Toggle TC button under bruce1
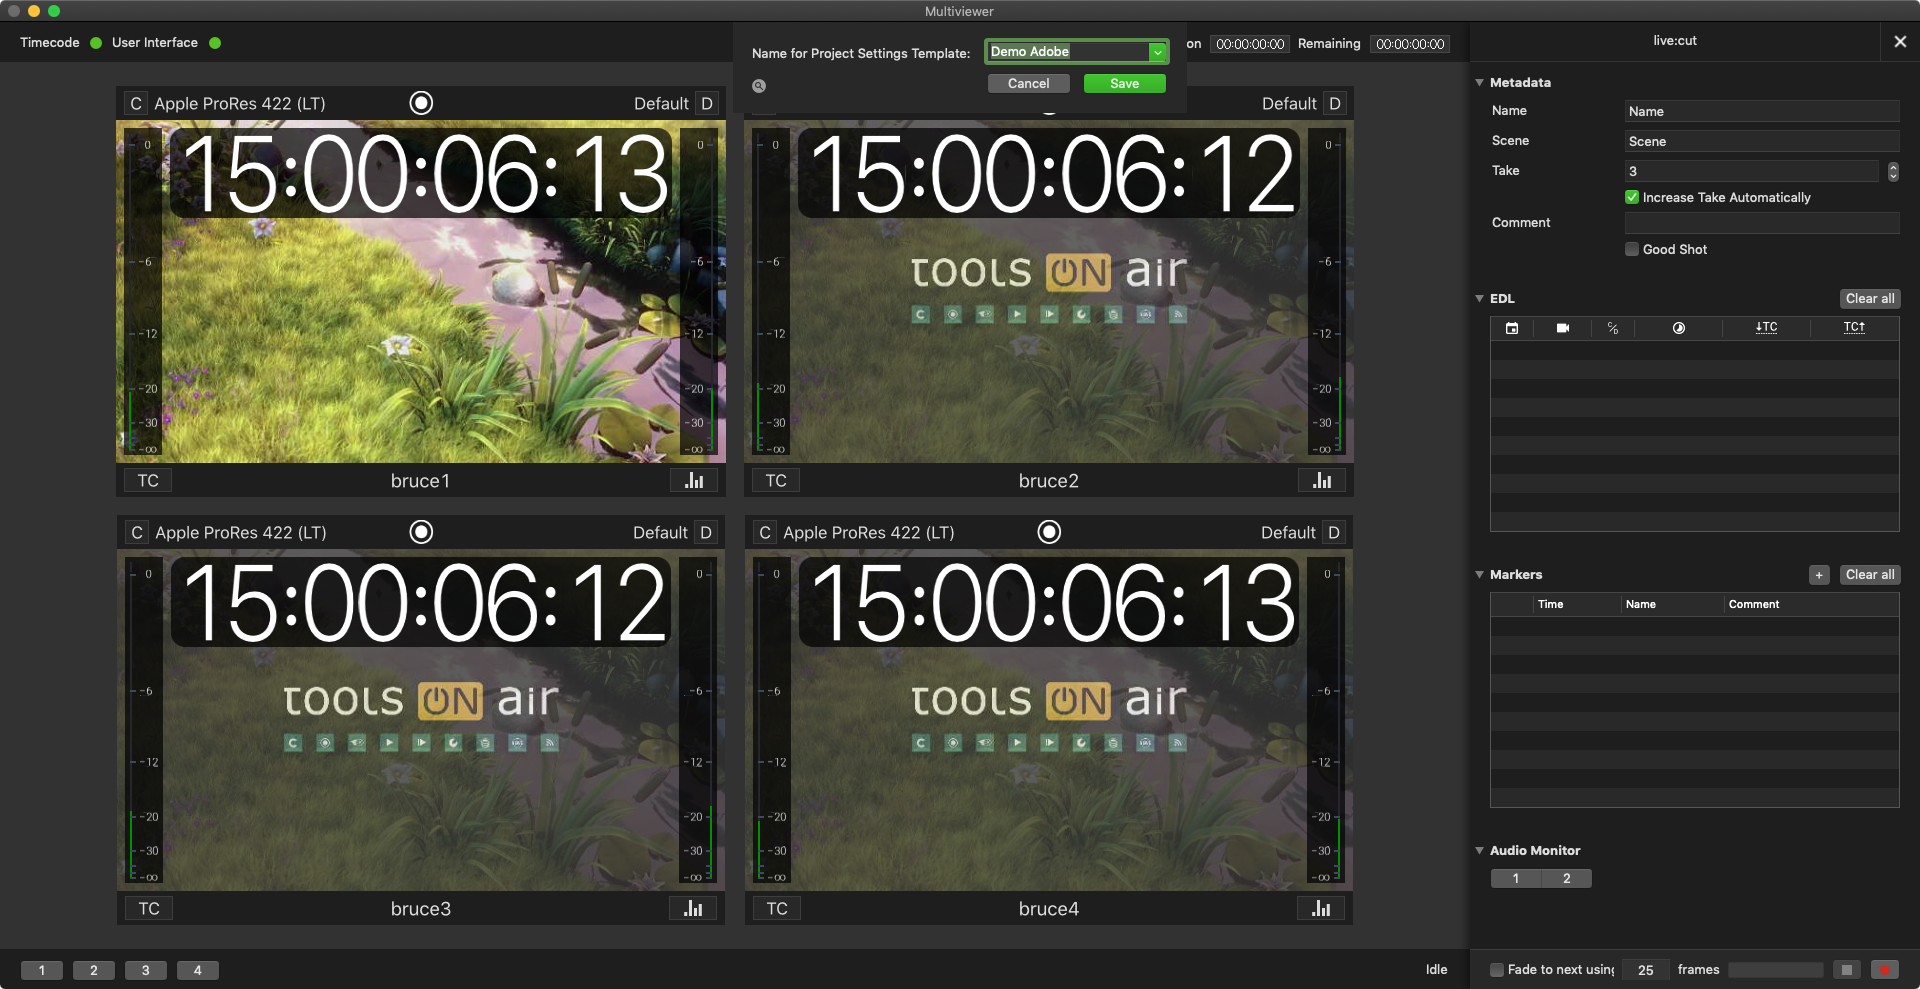1920x989 pixels. pos(148,481)
